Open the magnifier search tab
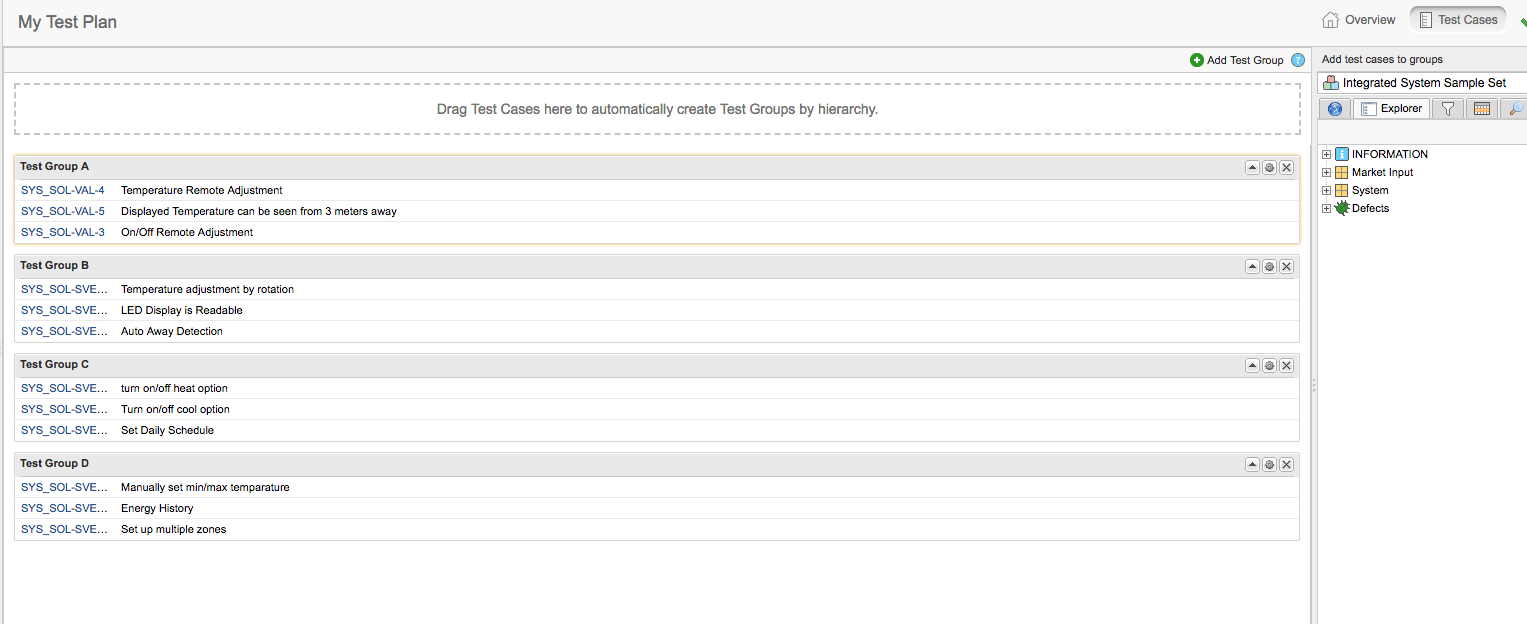Viewport: 1527px width, 624px height. coord(1516,109)
